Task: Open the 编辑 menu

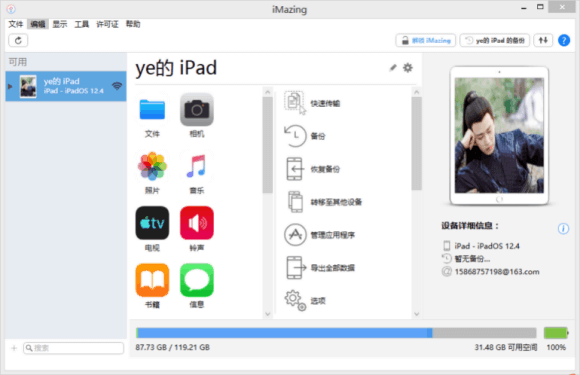Action: coord(38,24)
